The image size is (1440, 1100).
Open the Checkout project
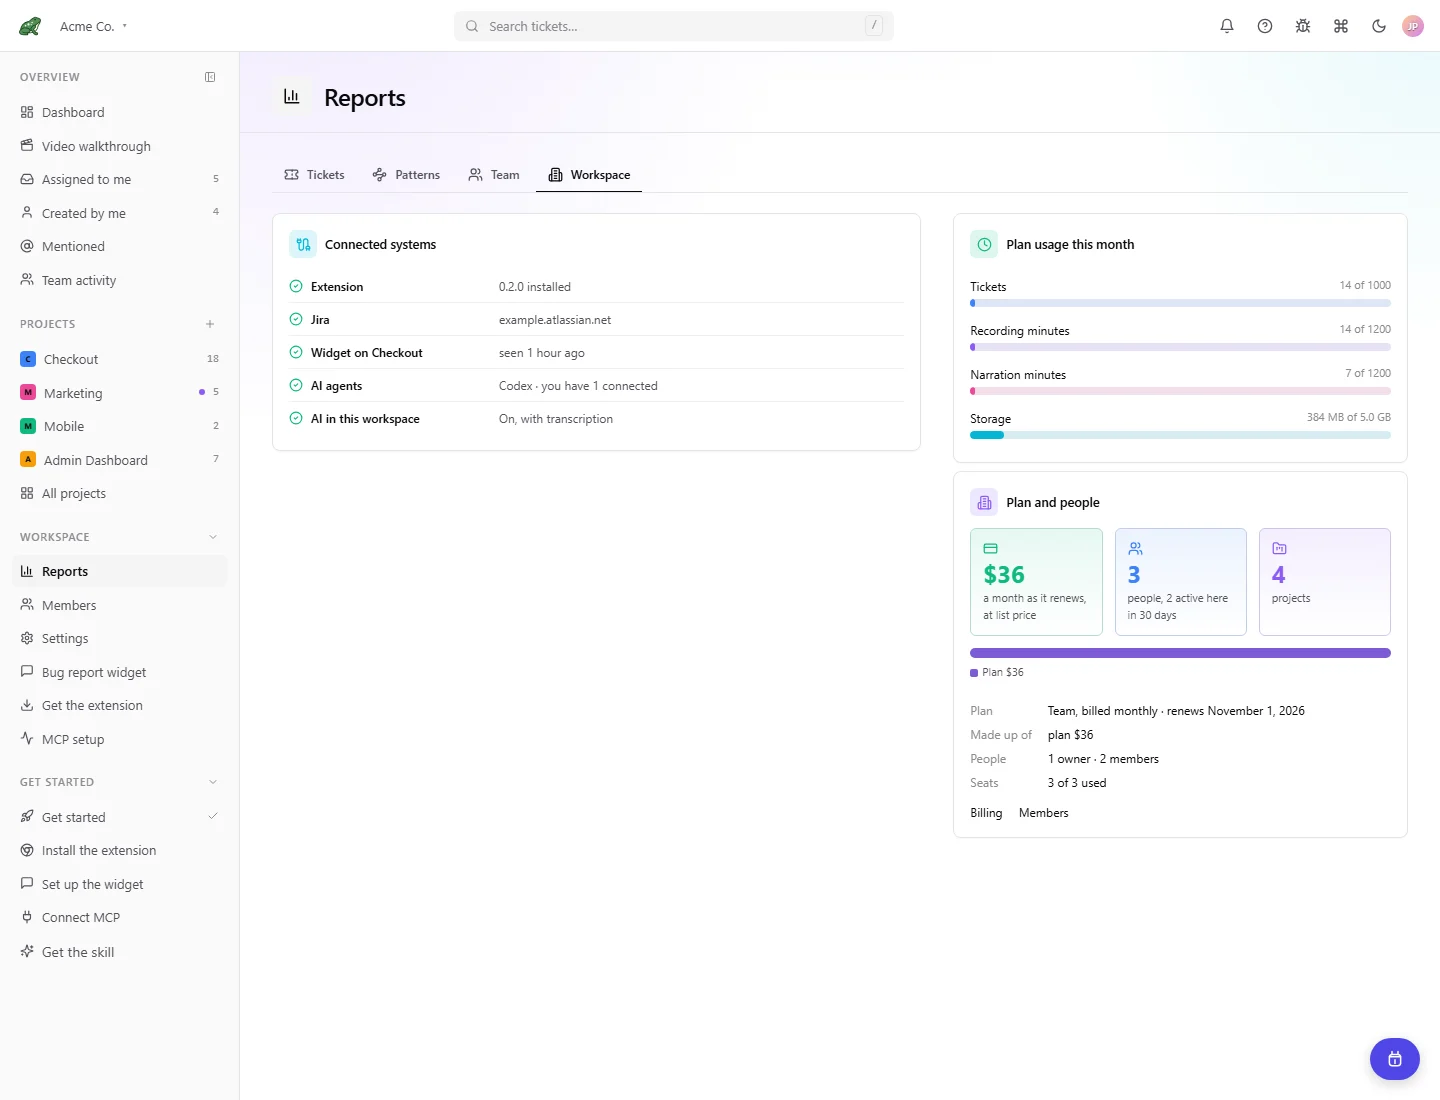tap(120, 359)
